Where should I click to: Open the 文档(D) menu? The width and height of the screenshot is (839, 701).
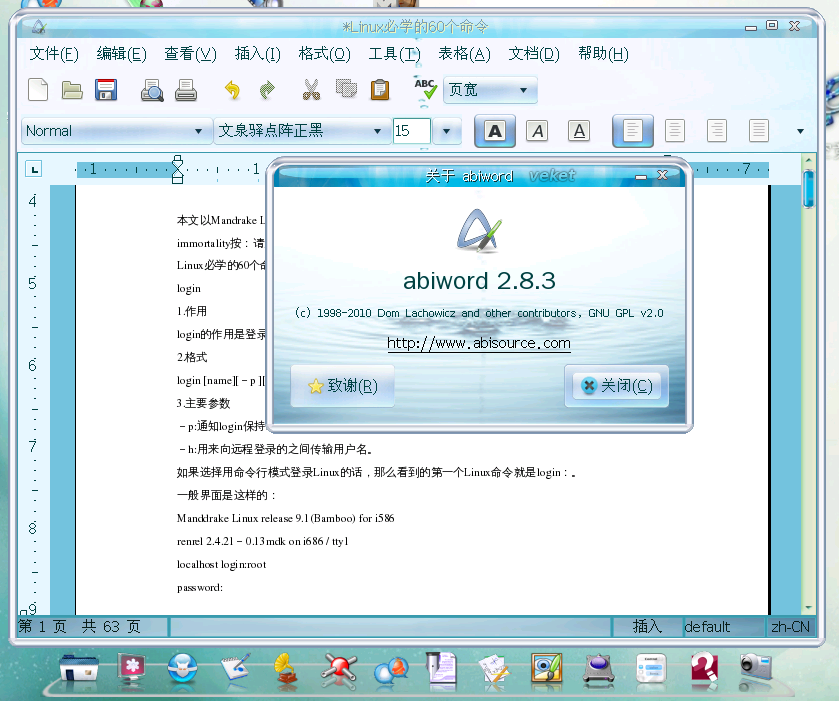pyautogui.click(x=533, y=54)
